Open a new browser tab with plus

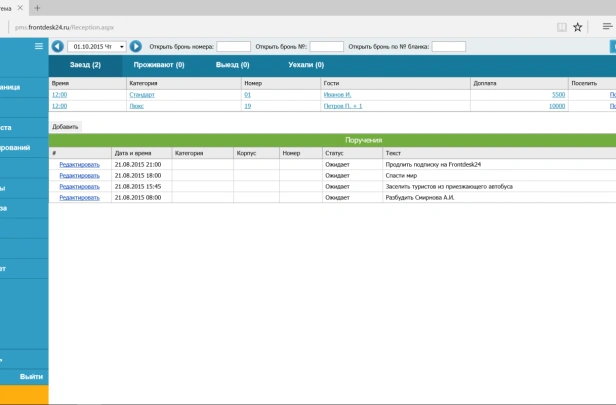point(37,8)
